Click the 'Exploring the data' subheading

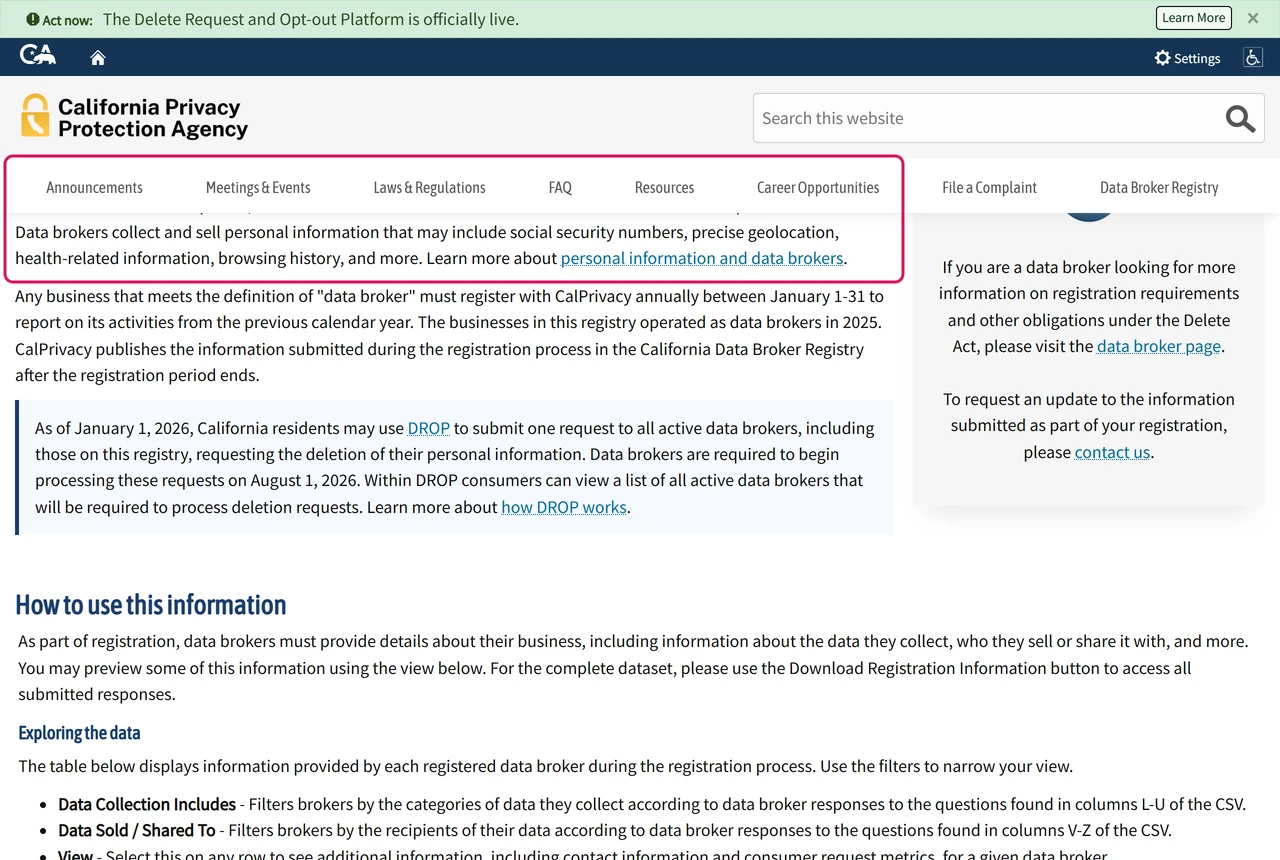click(79, 733)
